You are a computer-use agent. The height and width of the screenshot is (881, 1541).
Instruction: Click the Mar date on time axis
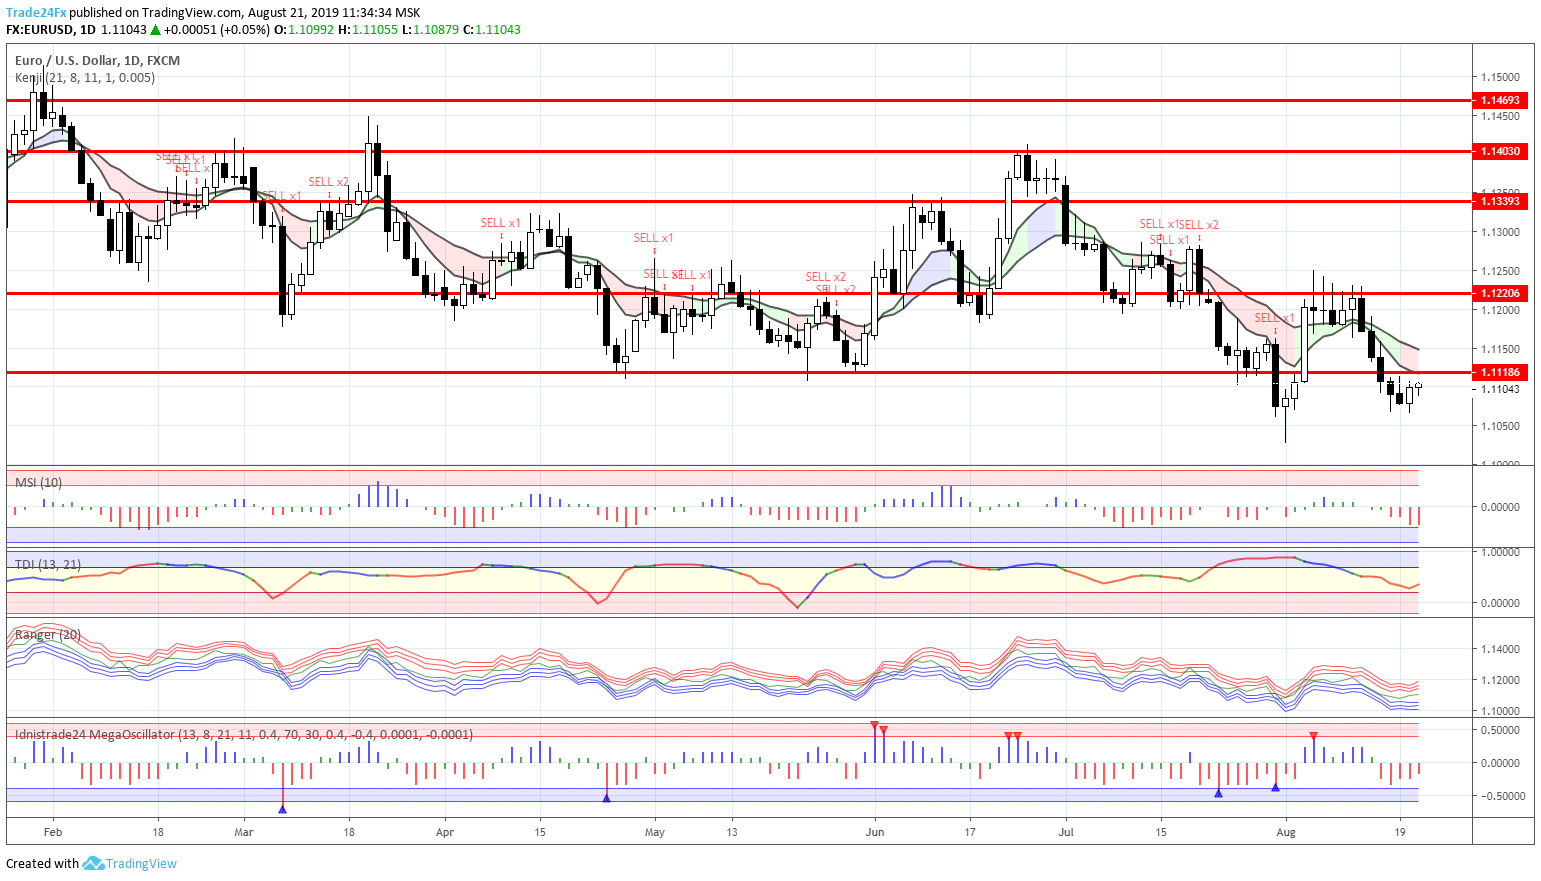(x=244, y=831)
